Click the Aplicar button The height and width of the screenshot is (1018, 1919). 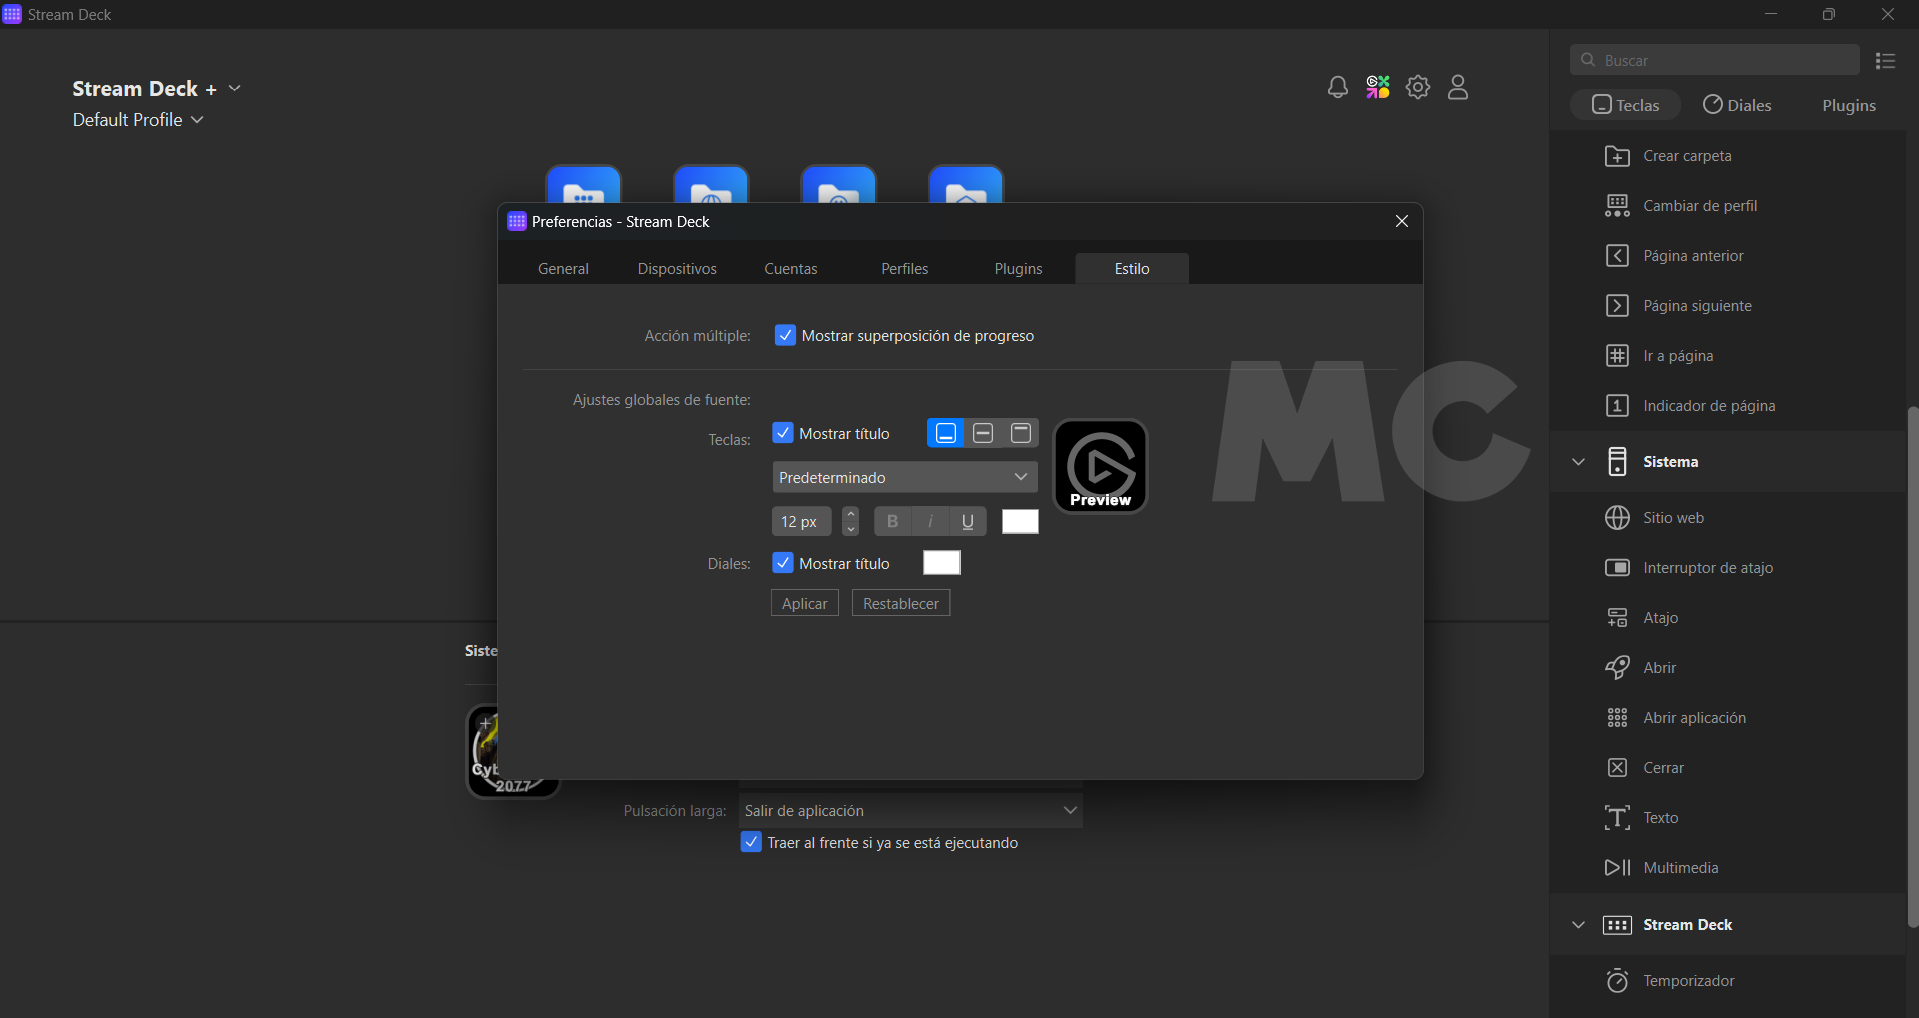(804, 604)
